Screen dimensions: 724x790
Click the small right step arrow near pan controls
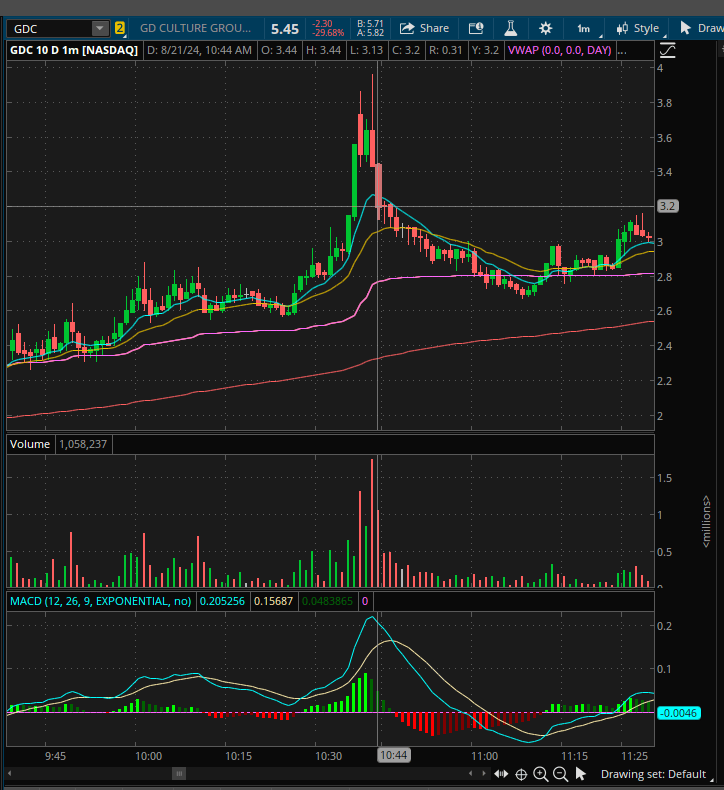click(x=484, y=773)
